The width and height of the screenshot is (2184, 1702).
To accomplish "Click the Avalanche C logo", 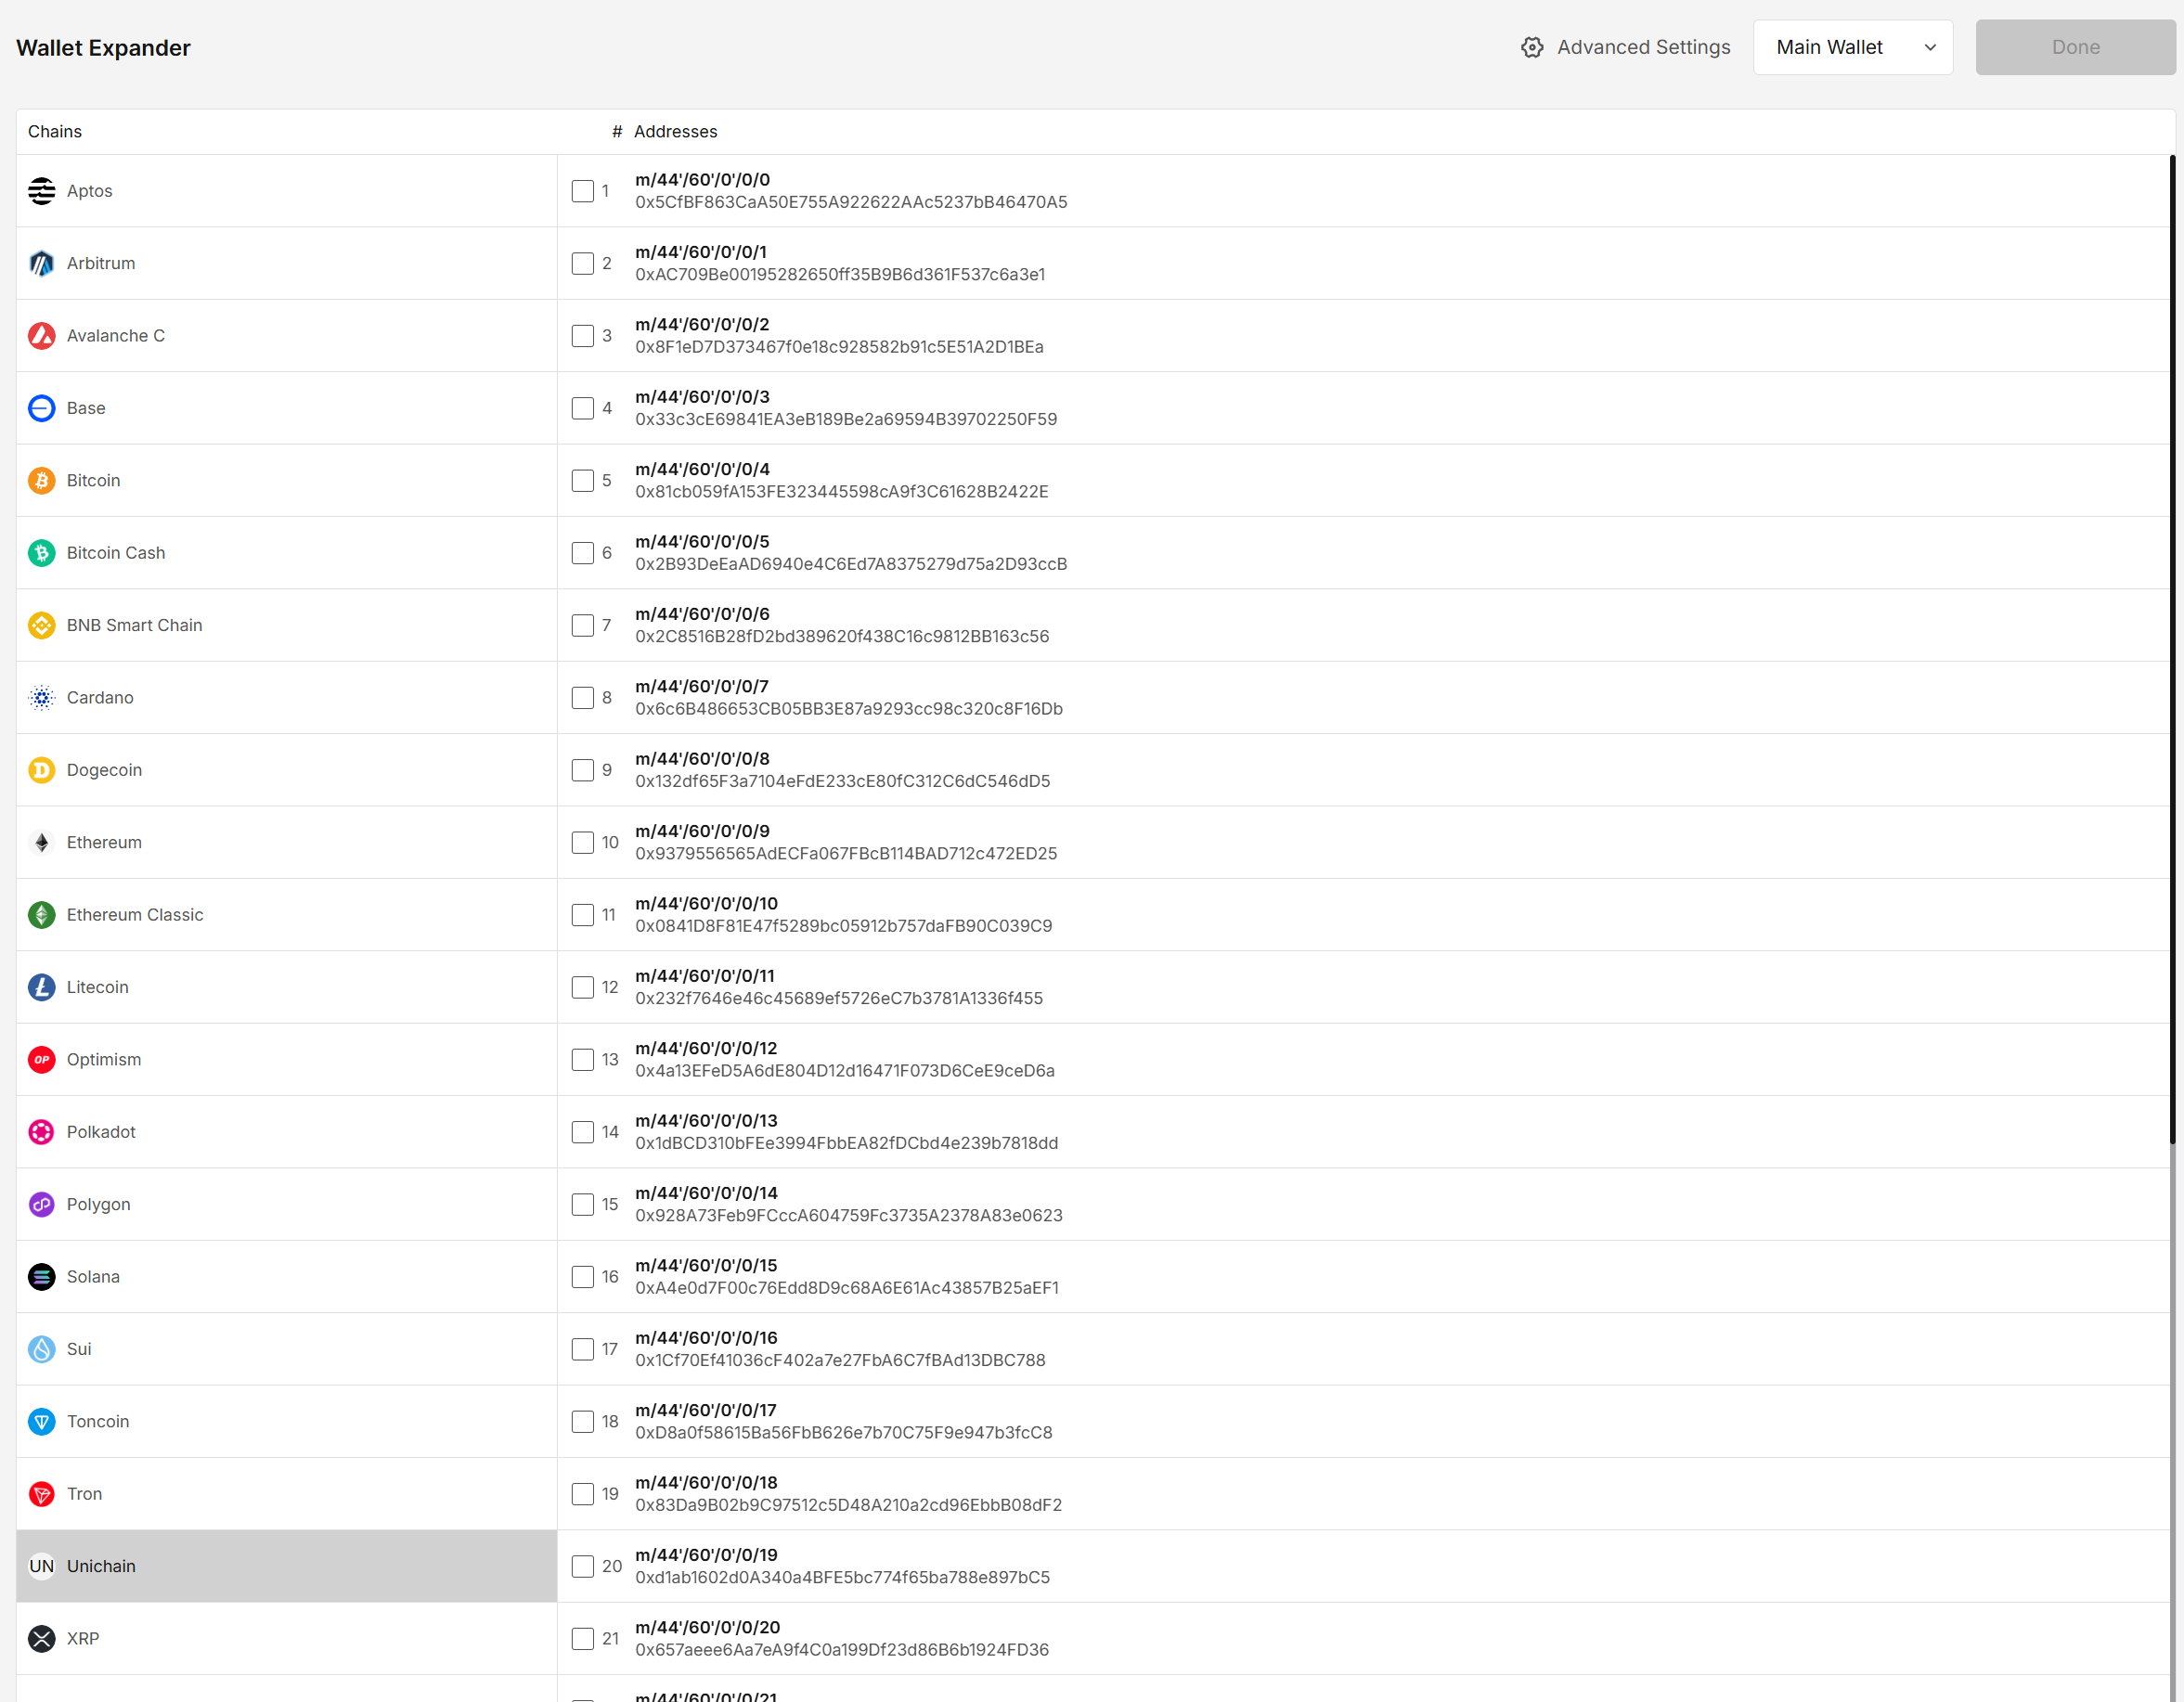I will 41,336.
